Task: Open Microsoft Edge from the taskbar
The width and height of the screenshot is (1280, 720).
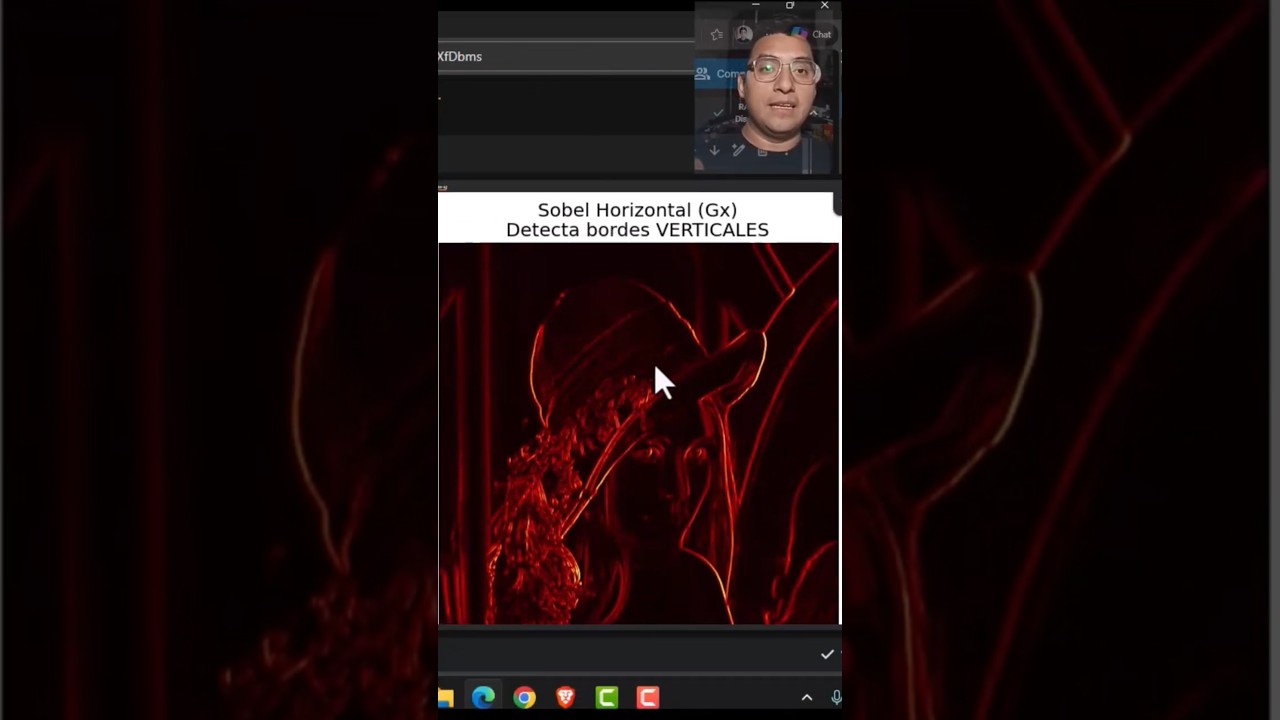Action: click(x=483, y=697)
